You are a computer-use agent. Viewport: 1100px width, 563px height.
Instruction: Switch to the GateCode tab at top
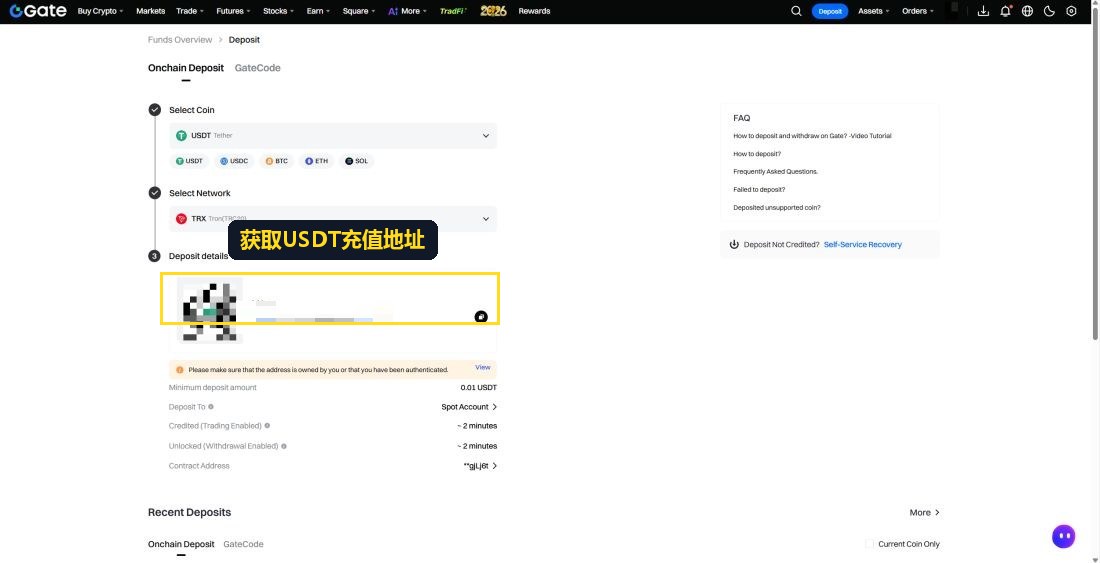click(257, 68)
